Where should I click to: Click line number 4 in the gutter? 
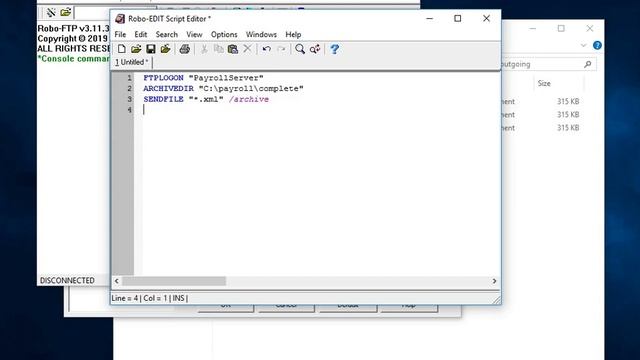(129, 110)
